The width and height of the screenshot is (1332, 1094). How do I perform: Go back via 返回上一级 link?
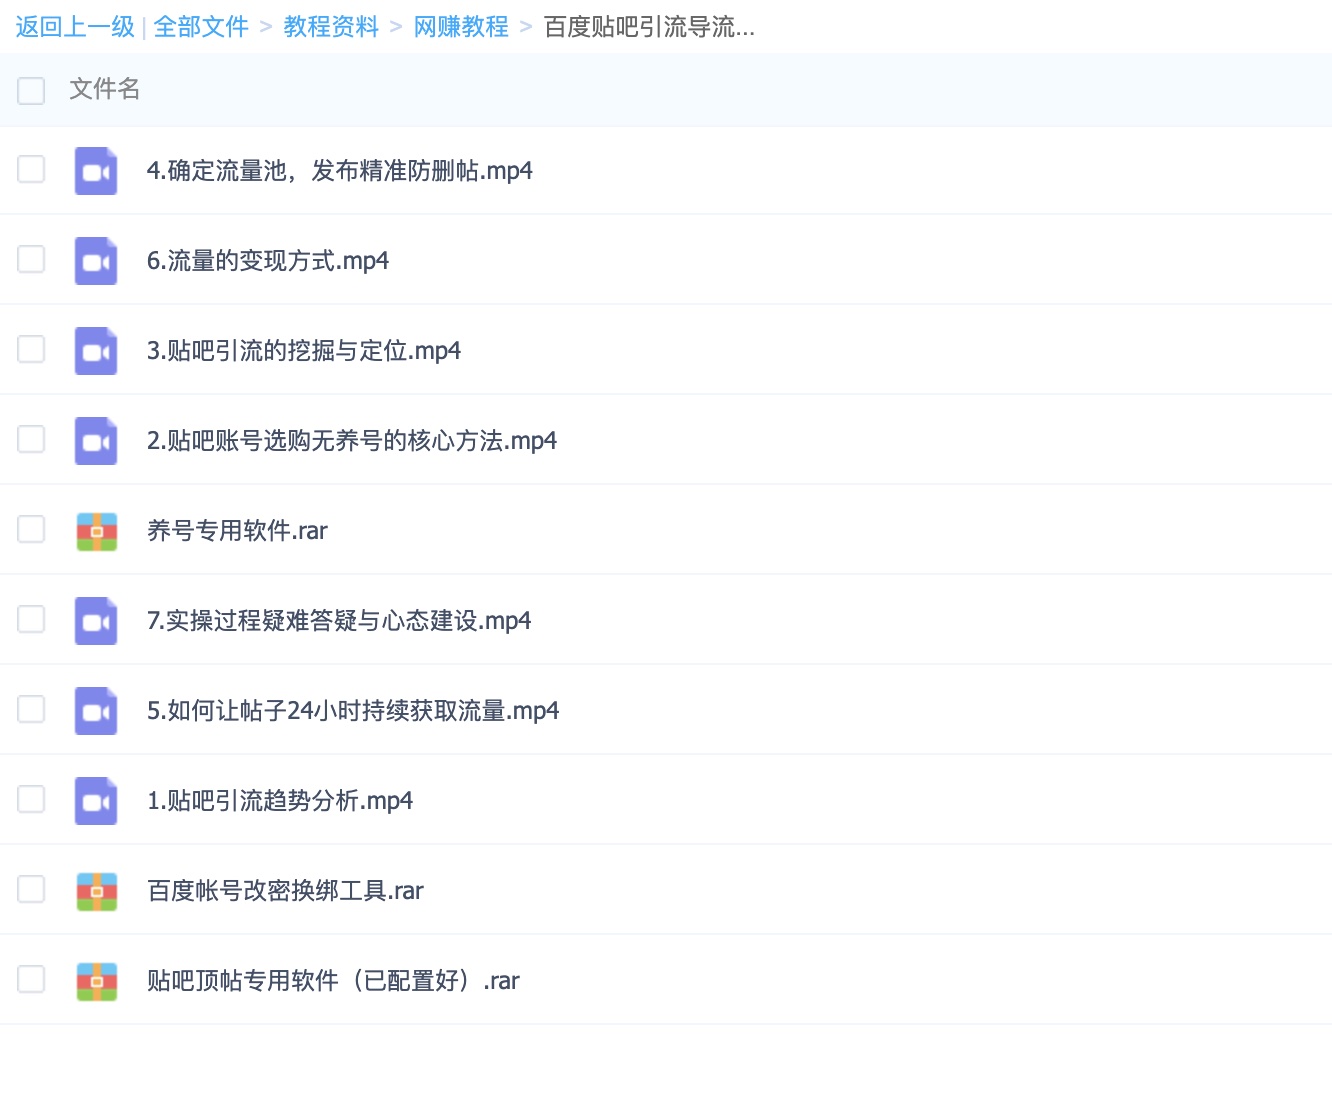coord(75,27)
